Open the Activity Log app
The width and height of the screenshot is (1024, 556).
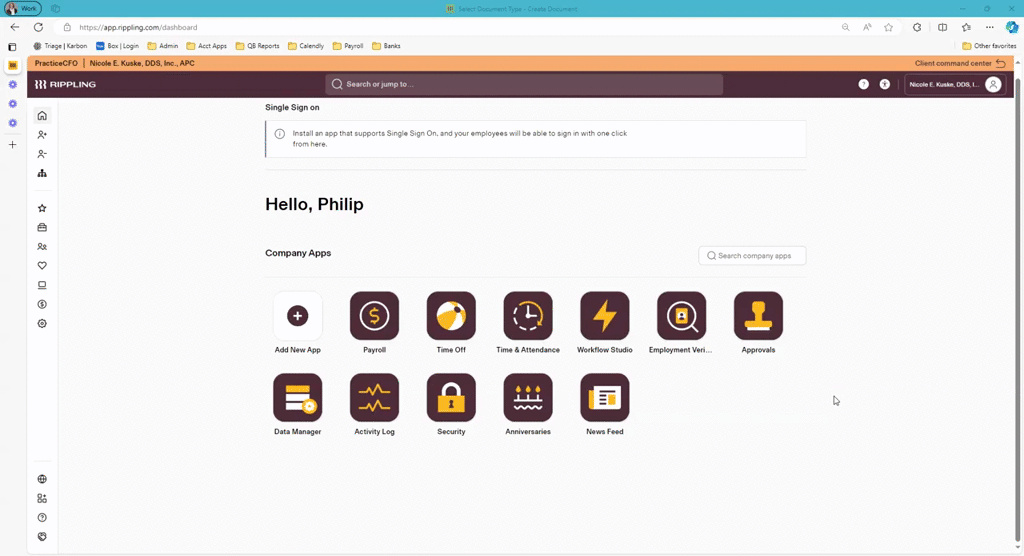[374, 398]
